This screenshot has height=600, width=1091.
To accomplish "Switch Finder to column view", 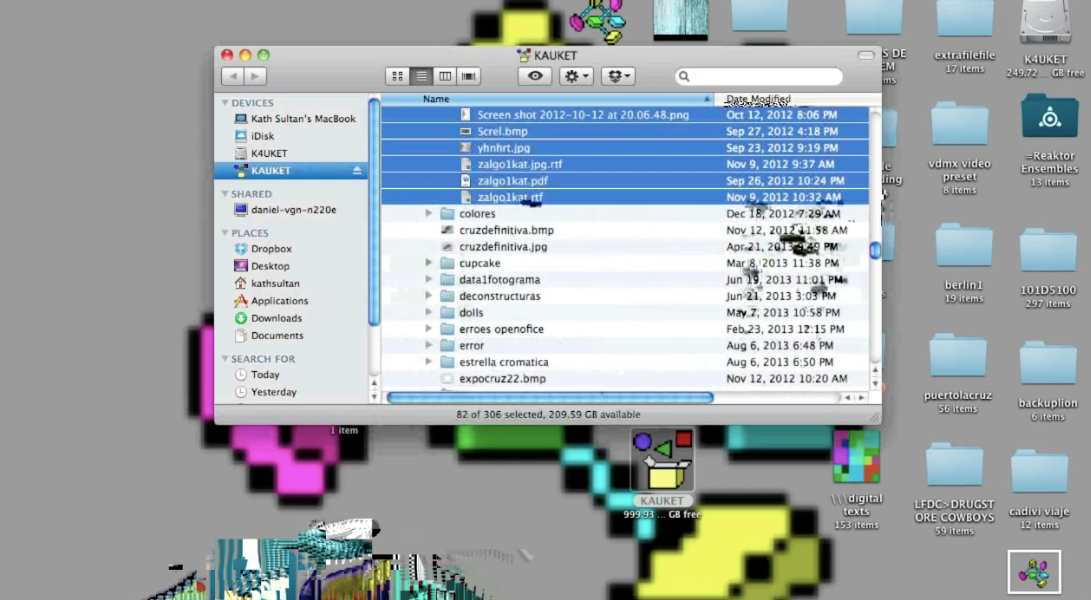I will coord(445,76).
